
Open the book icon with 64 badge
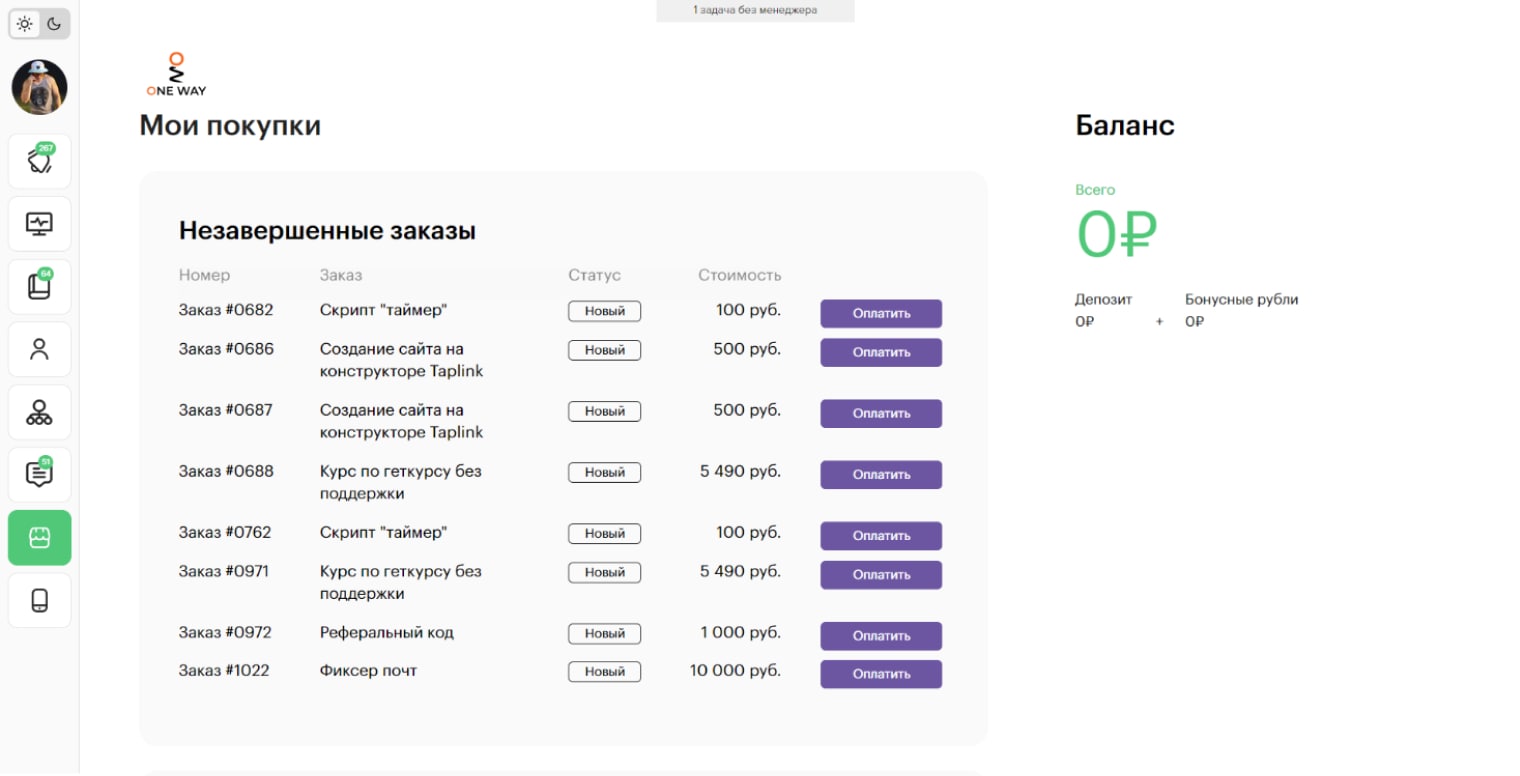pos(39,286)
